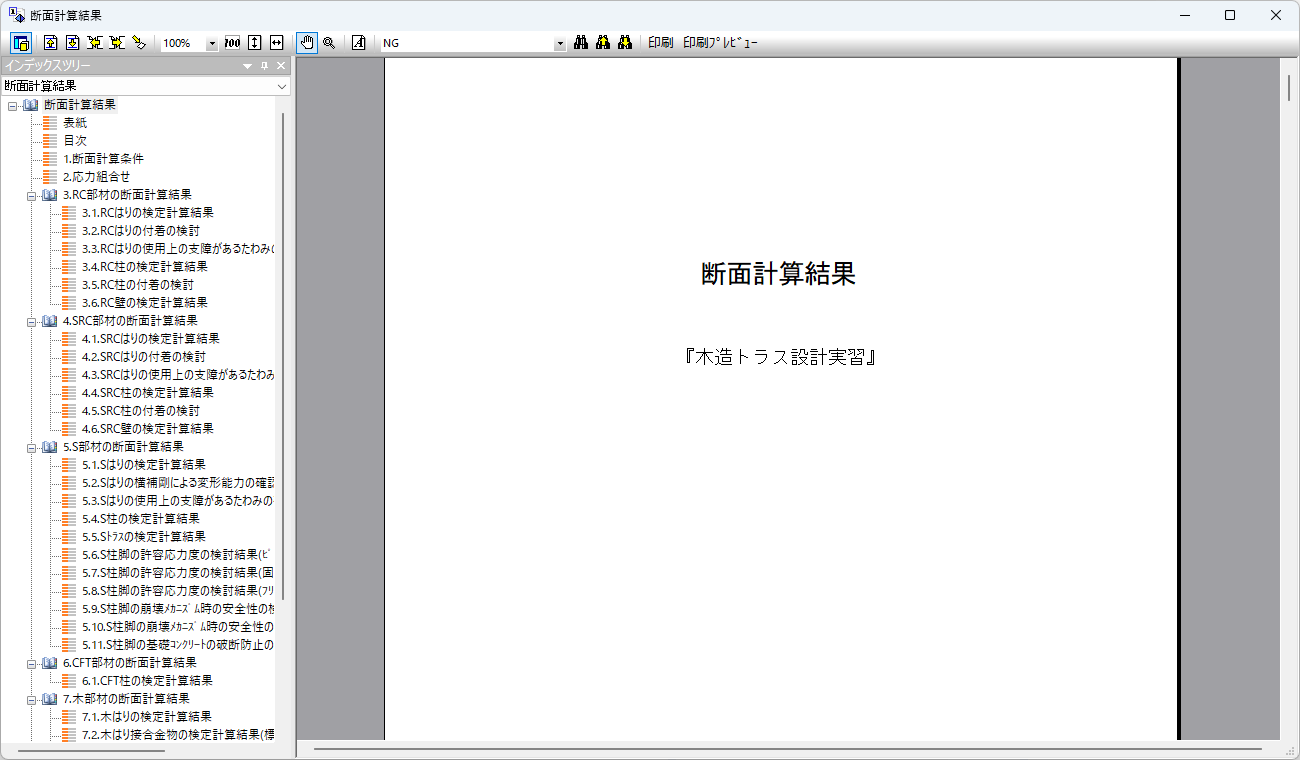Image resolution: width=1300 pixels, height=760 pixels.
Task: Click the page icon beside 5.2.Sはりの横補剛
Action: click(69, 483)
